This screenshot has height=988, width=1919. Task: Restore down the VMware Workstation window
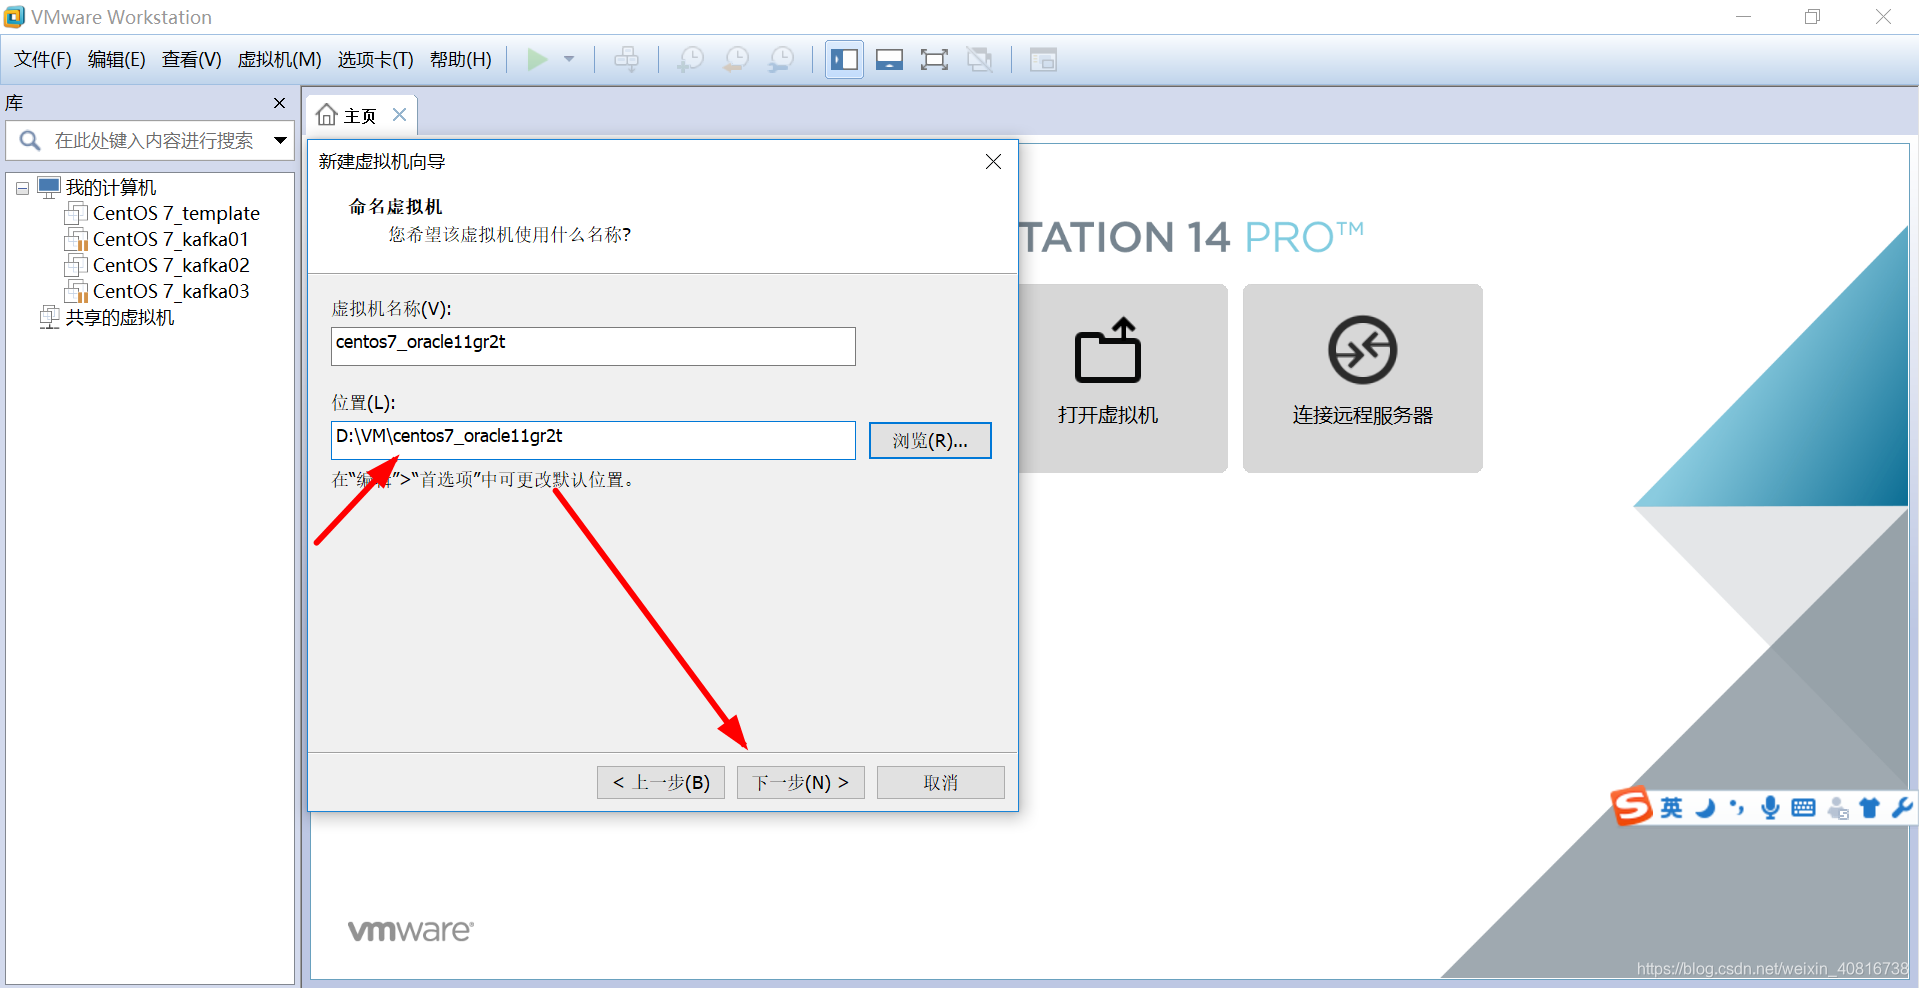click(1812, 17)
